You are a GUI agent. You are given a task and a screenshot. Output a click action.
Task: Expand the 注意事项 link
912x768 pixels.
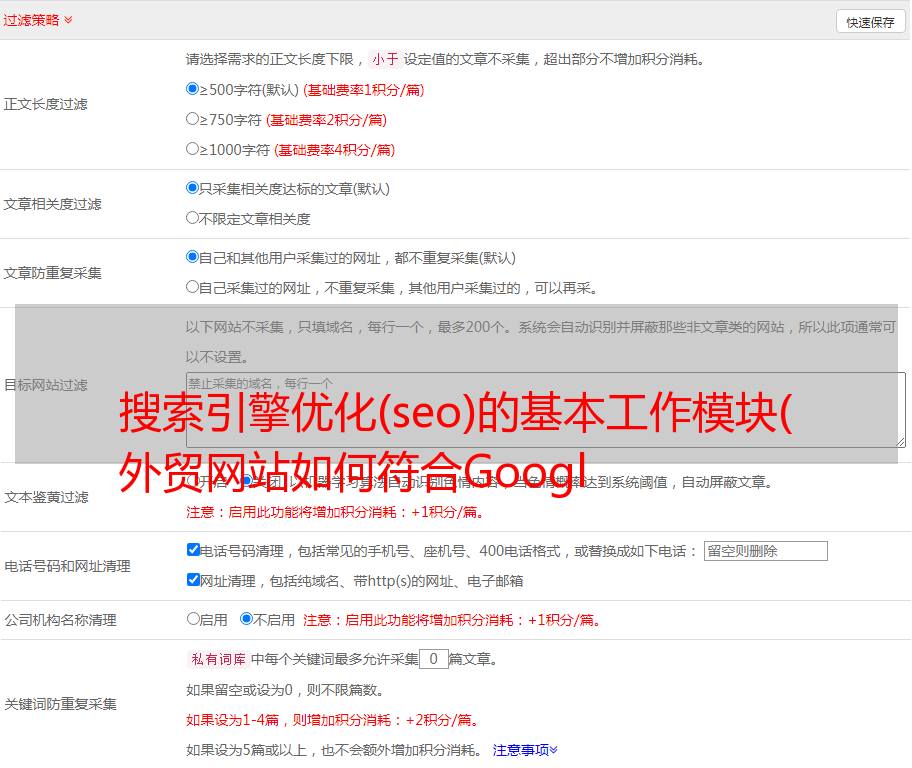coord(525,750)
